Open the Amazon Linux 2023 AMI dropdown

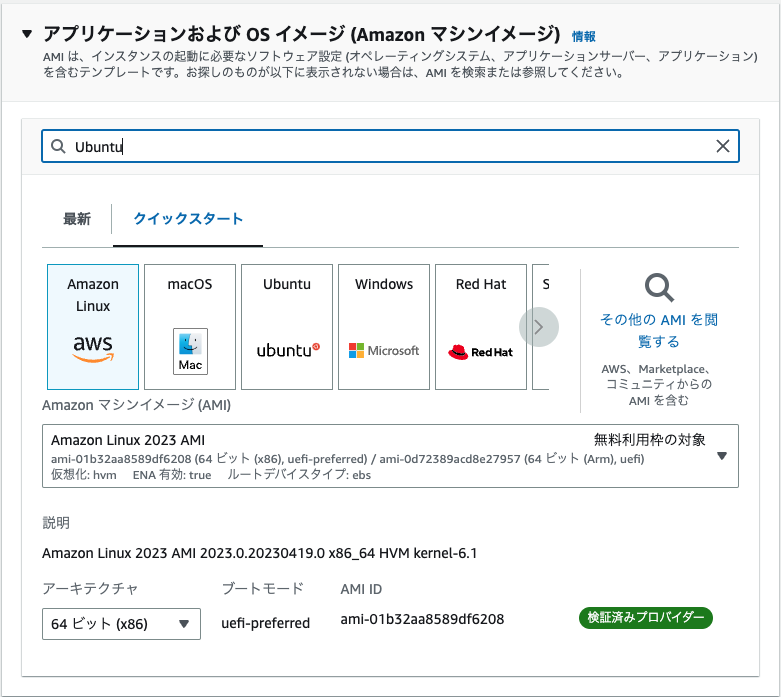click(x=721, y=456)
